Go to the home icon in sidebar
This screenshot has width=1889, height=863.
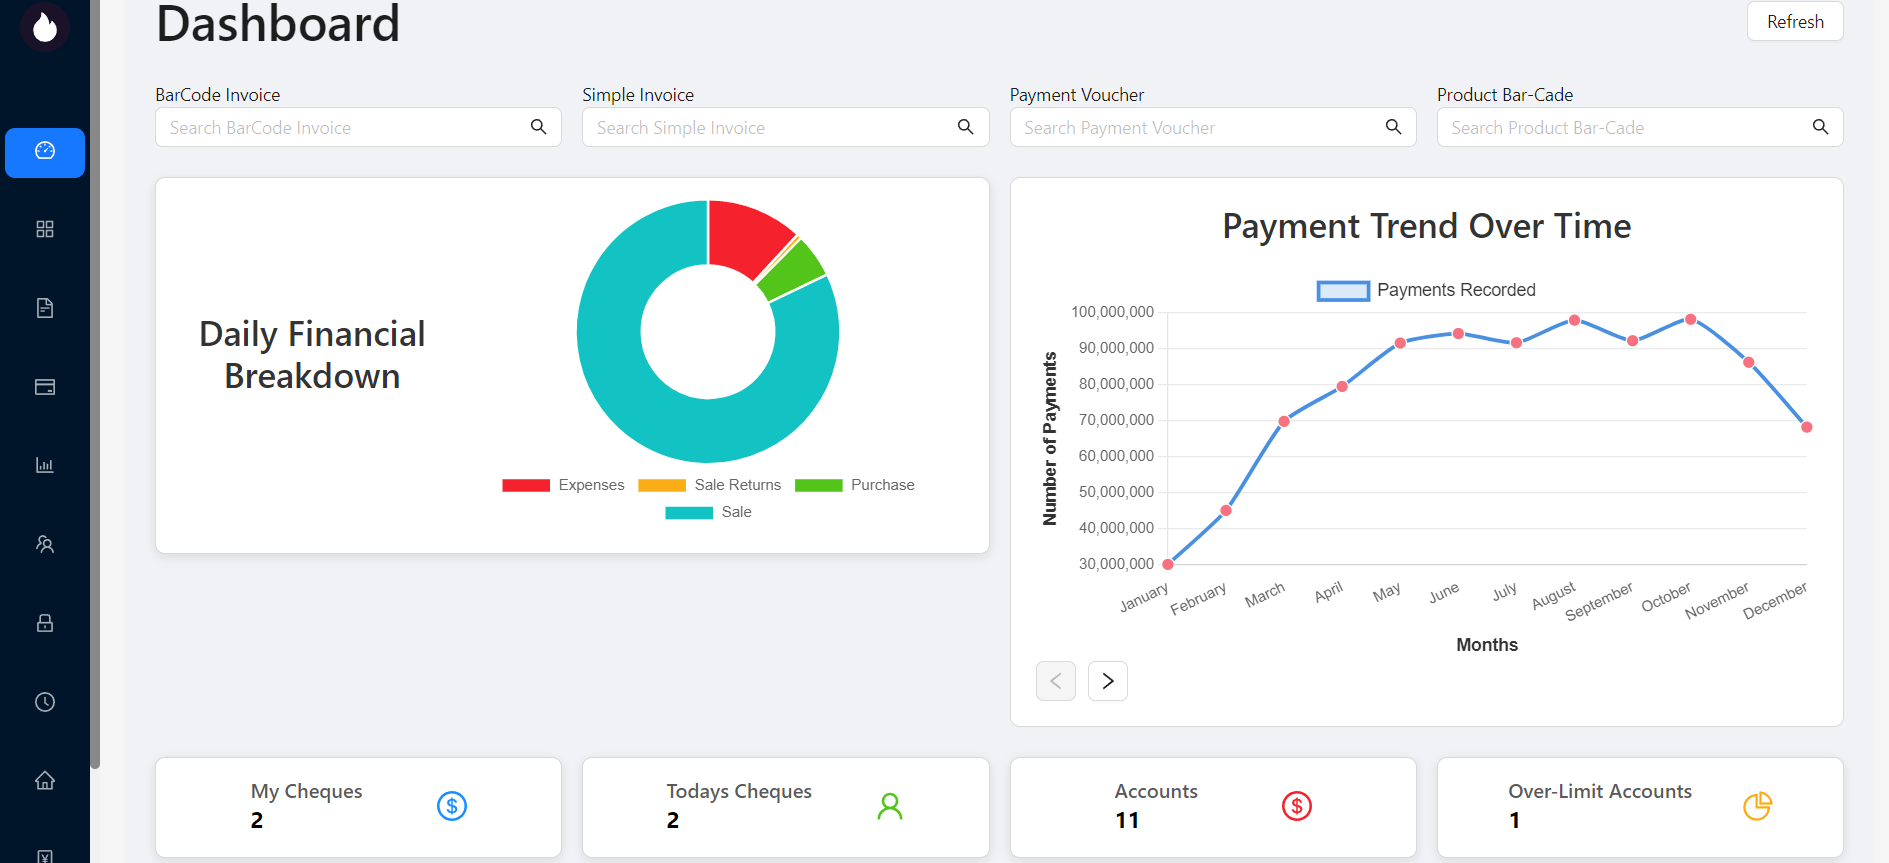(x=45, y=780)
